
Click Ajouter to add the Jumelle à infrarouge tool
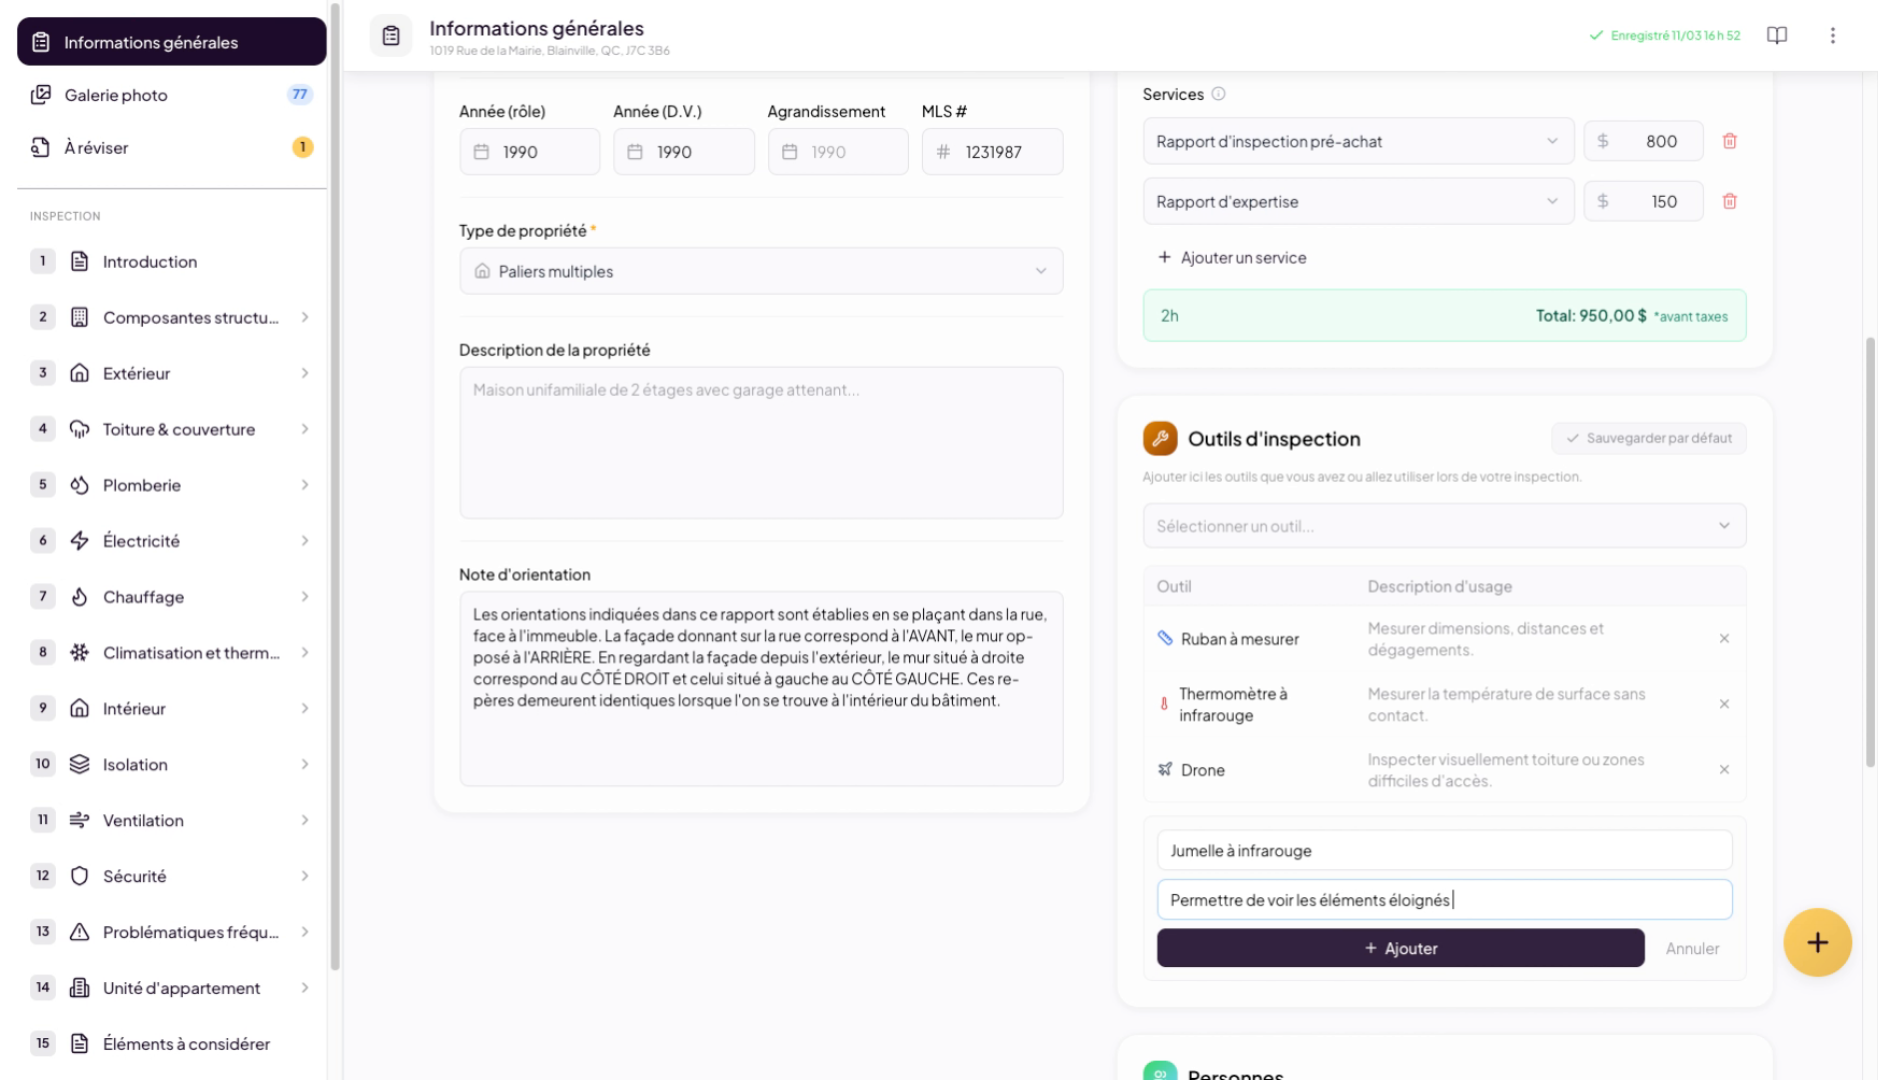(1399, 948)
